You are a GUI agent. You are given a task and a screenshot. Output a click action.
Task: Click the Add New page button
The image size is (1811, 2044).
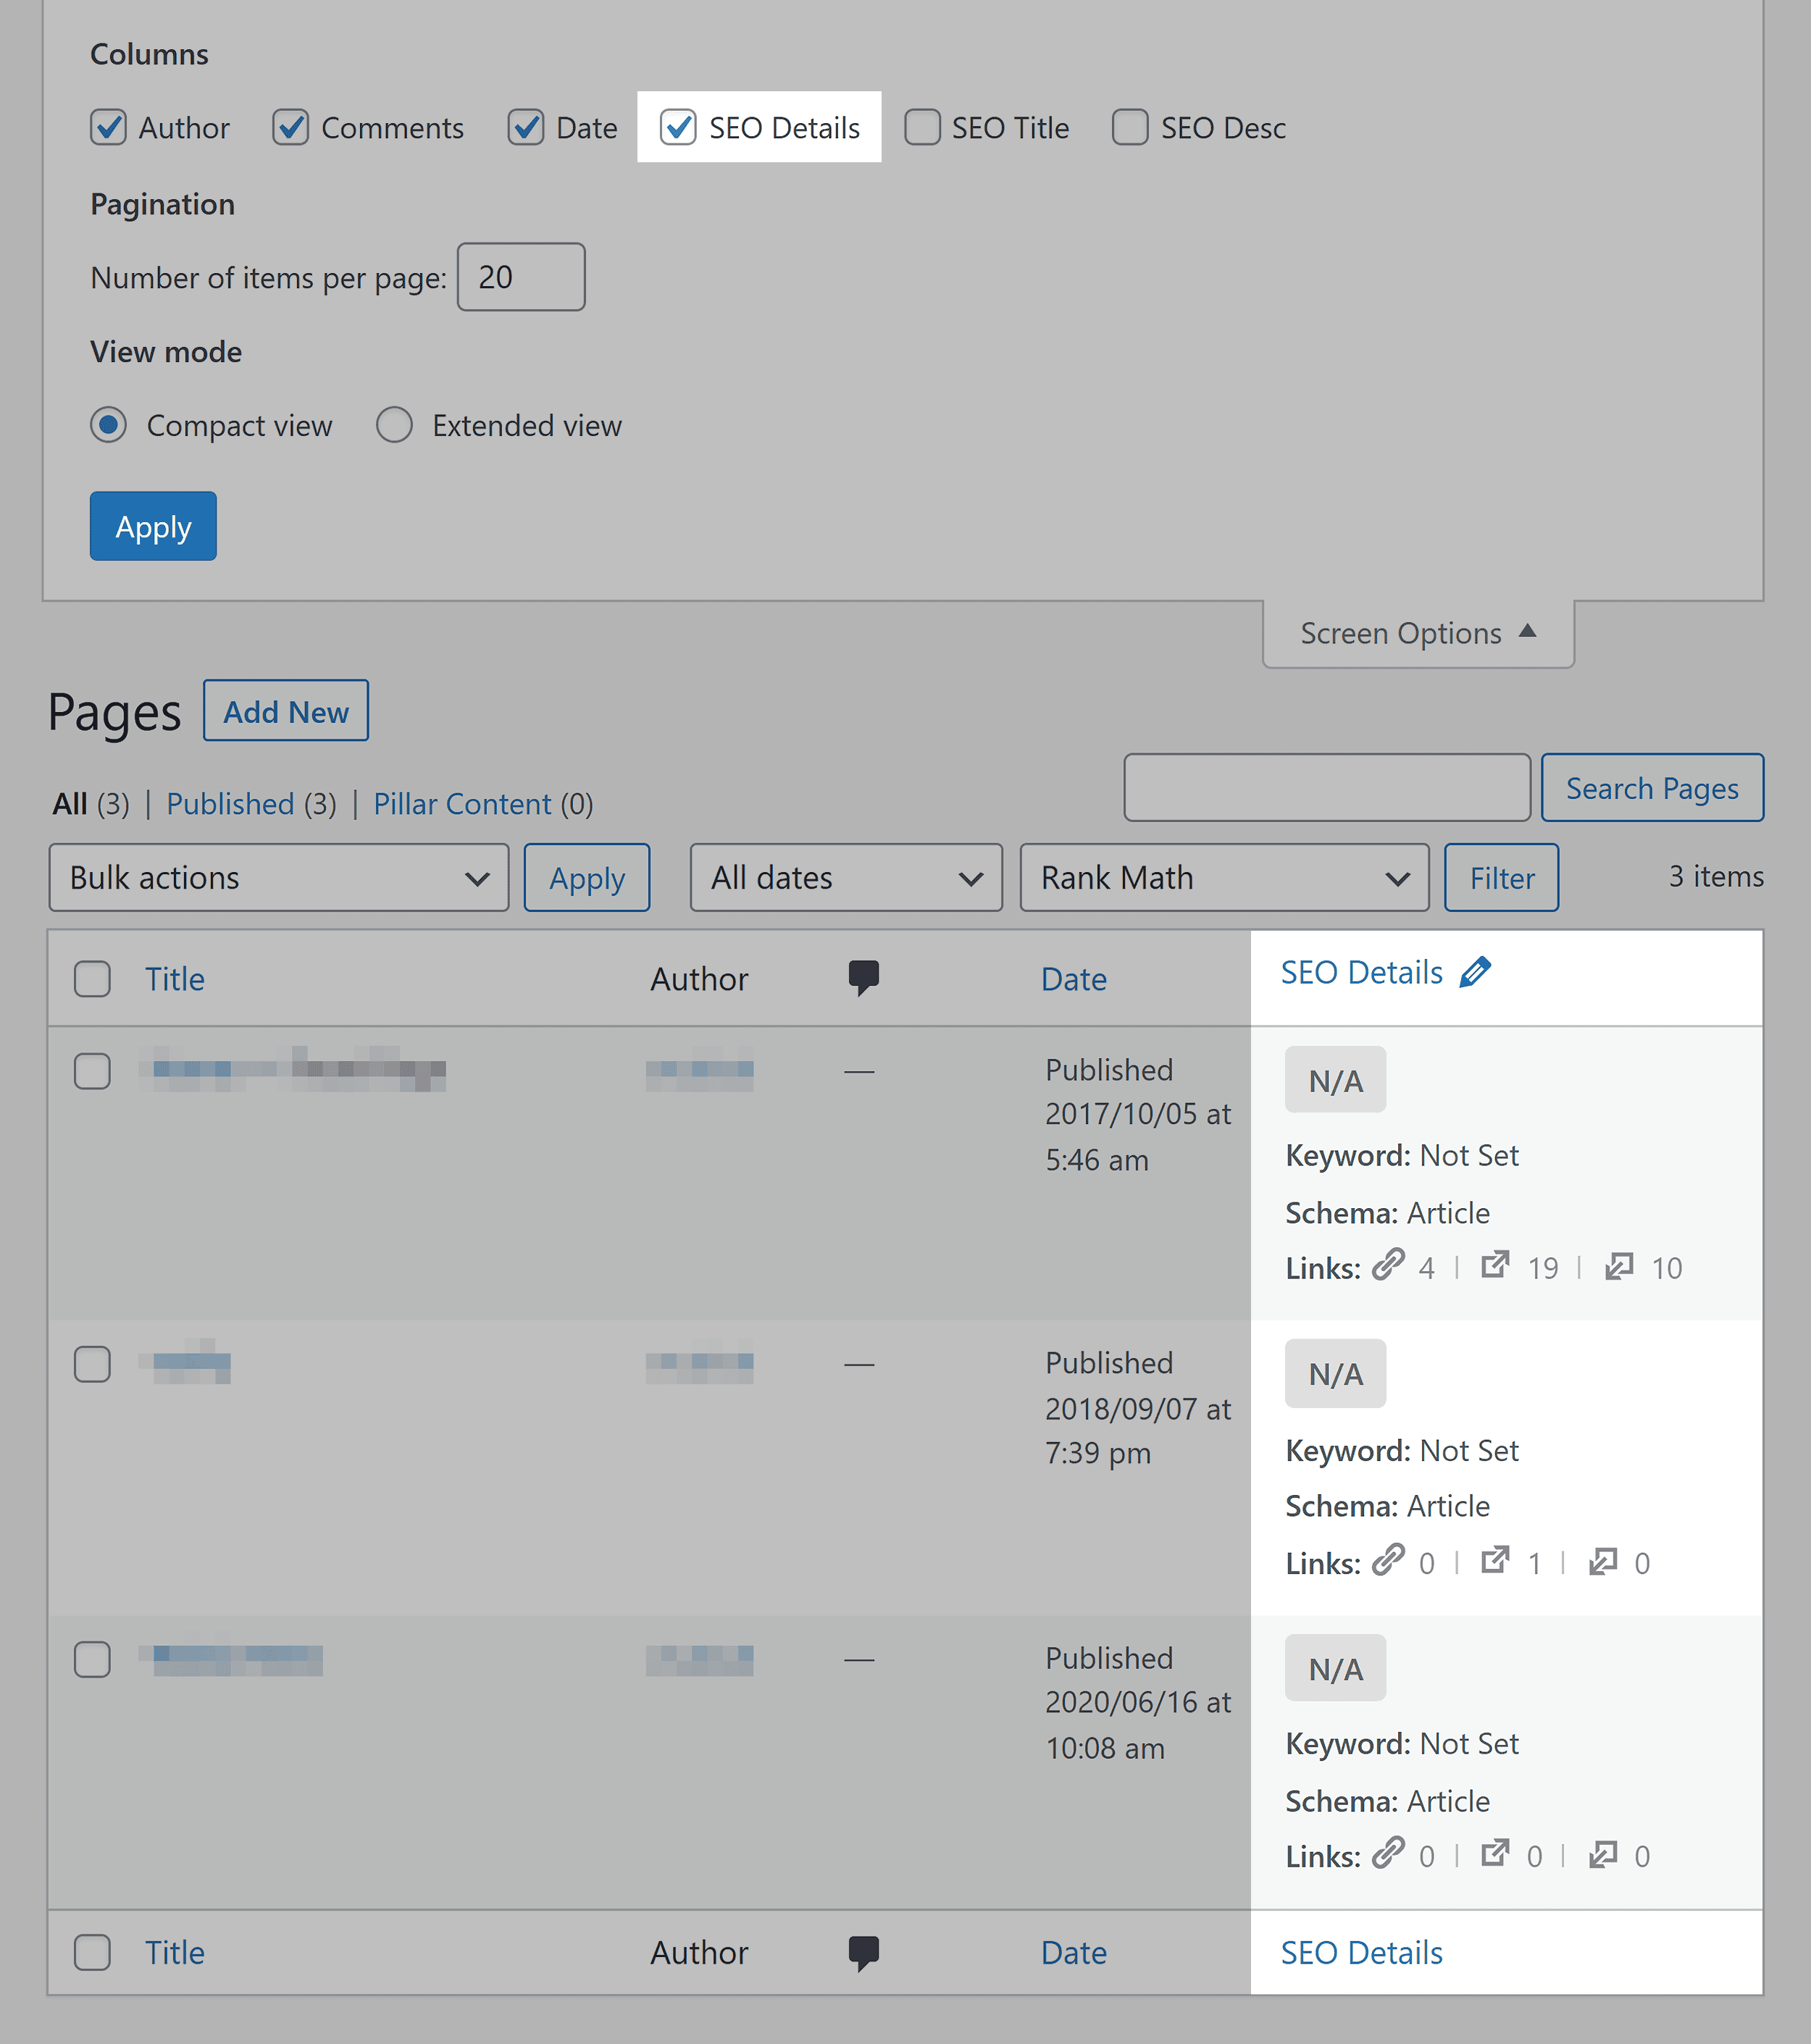[285, 711]
